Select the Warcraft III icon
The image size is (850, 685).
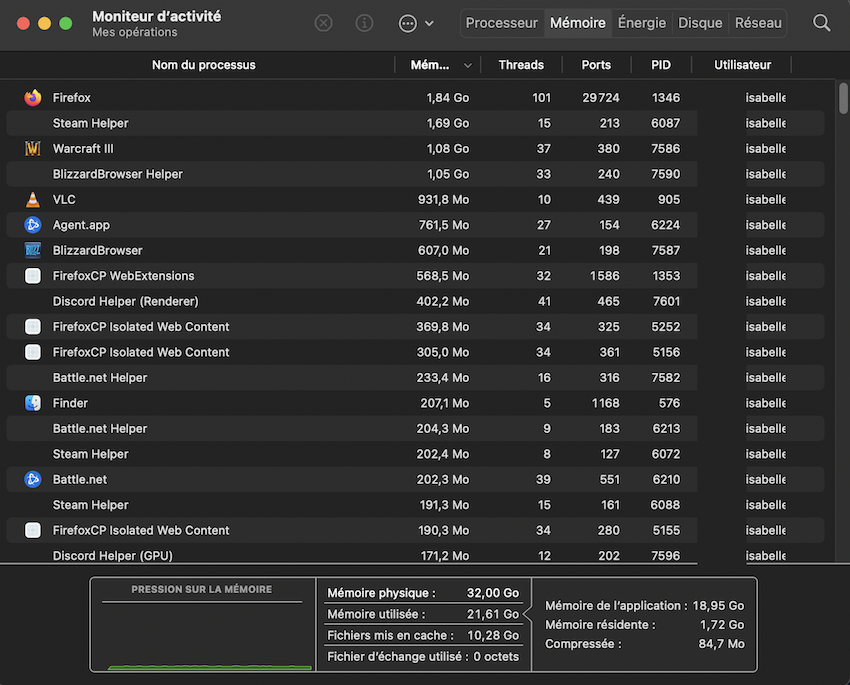coord(33,149)
